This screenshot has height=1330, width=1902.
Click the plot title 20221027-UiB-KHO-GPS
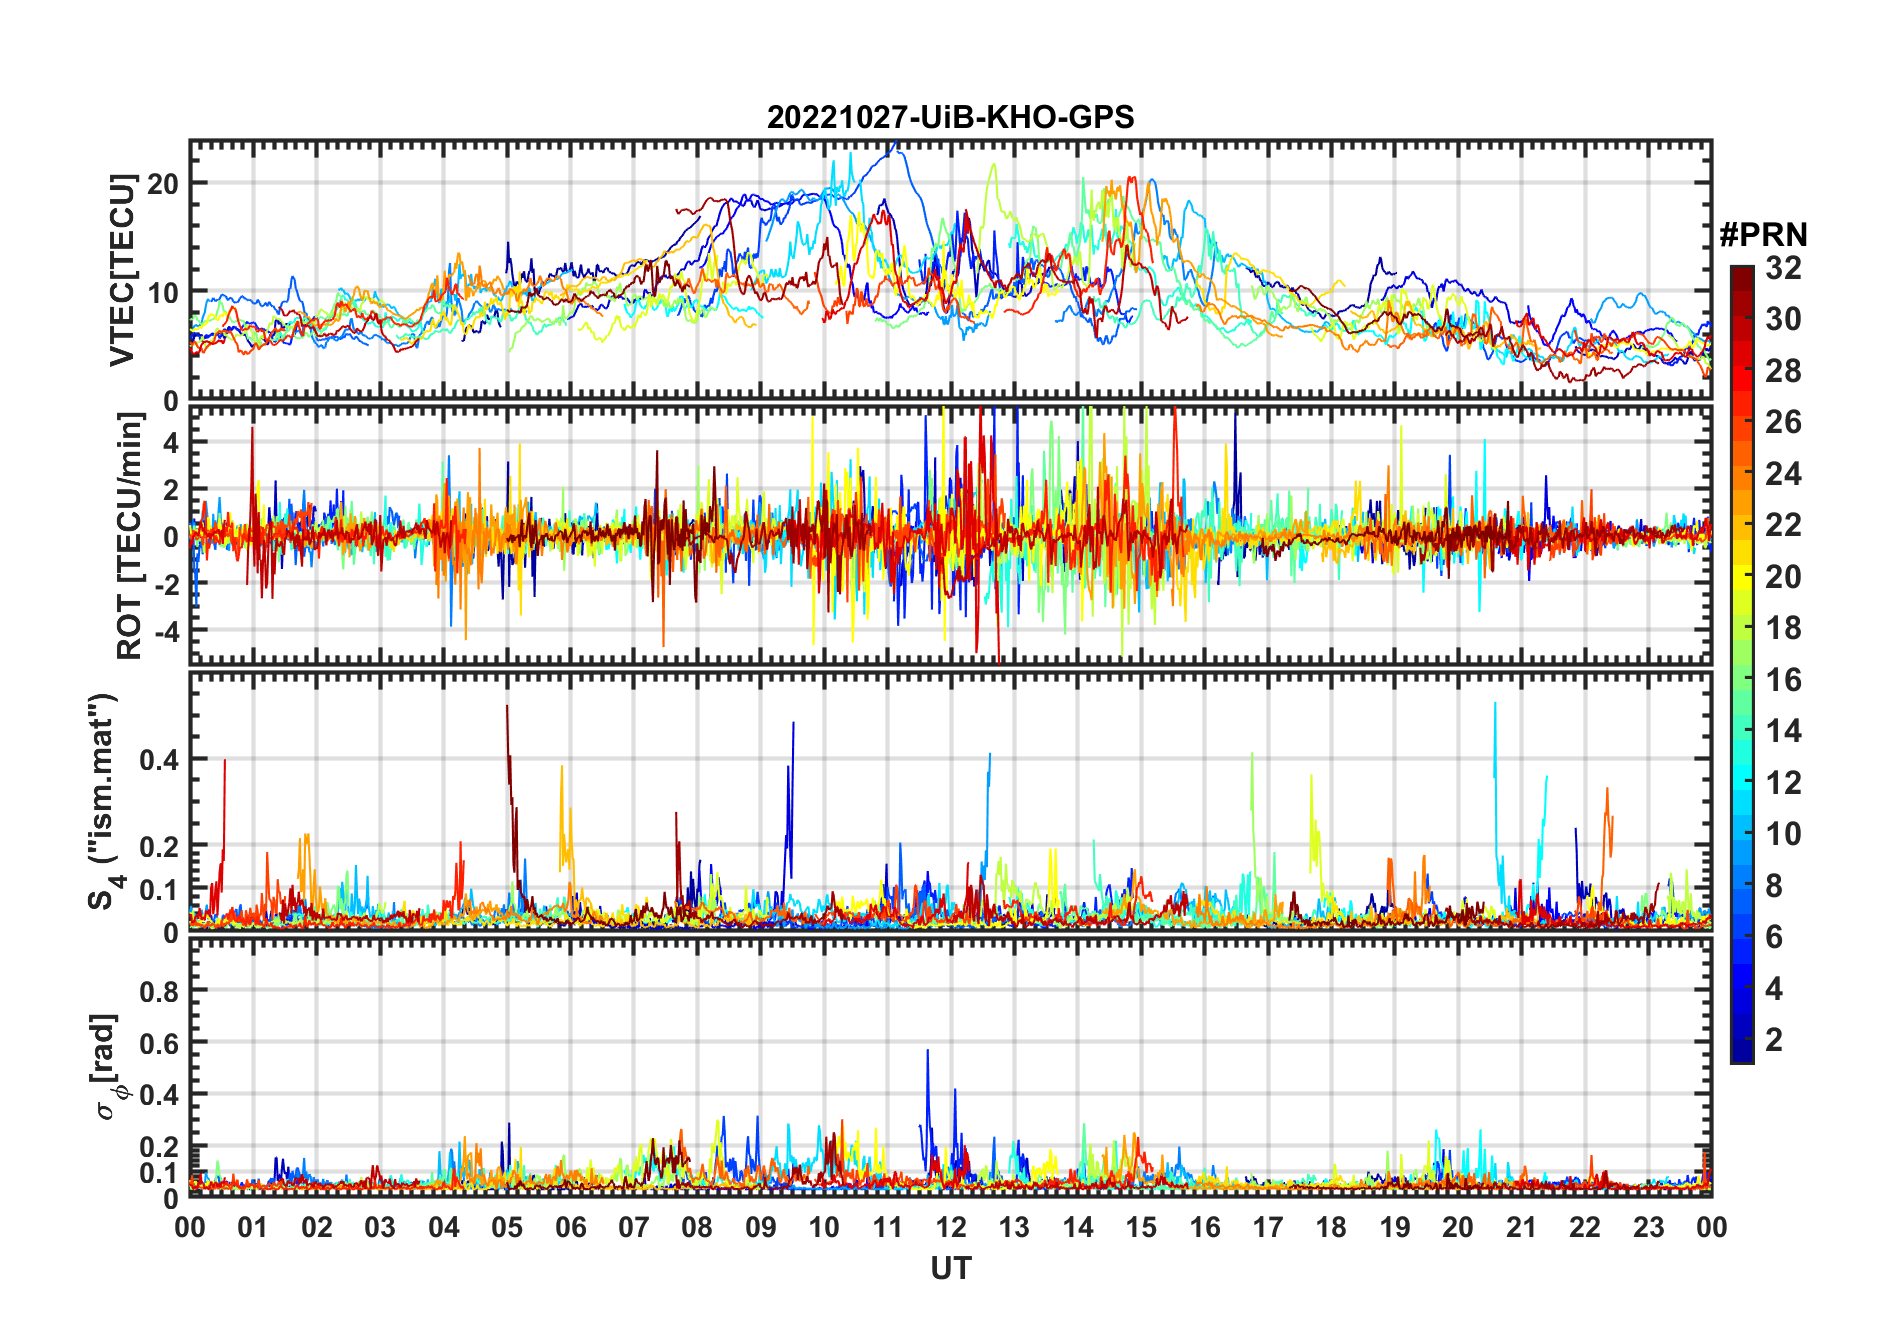[x=950, y=117]
